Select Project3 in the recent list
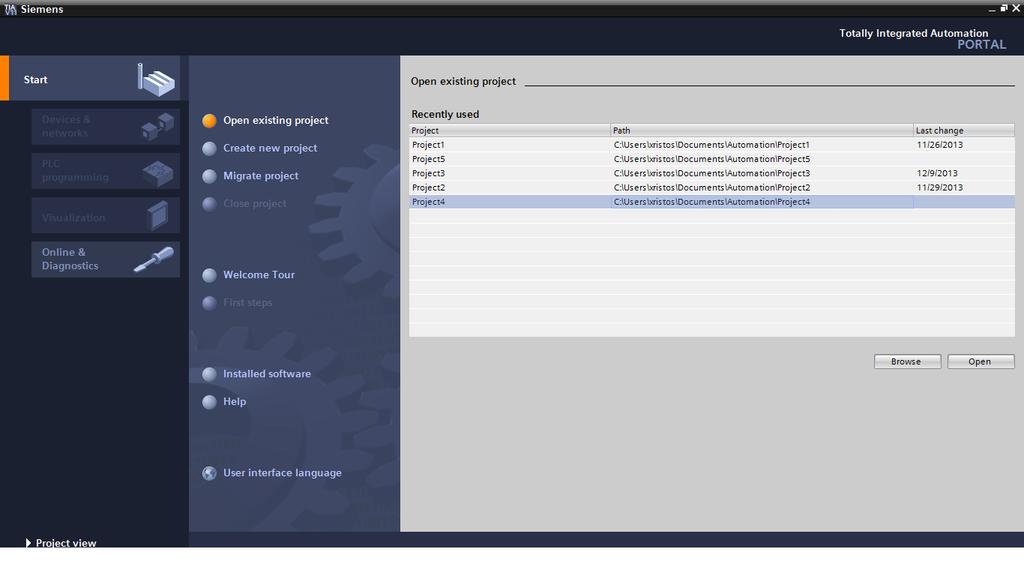 (x=428, y=174)
